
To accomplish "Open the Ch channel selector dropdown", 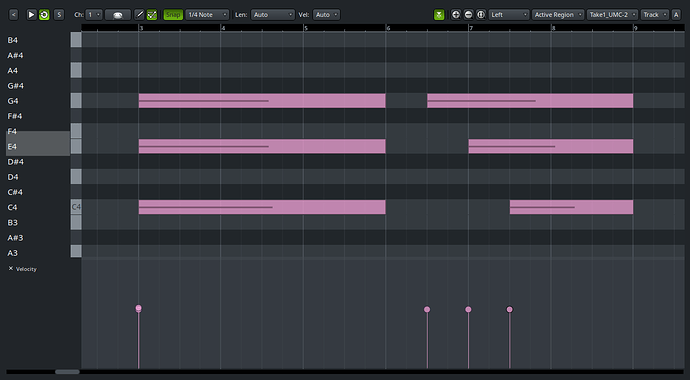I will 94,15.
